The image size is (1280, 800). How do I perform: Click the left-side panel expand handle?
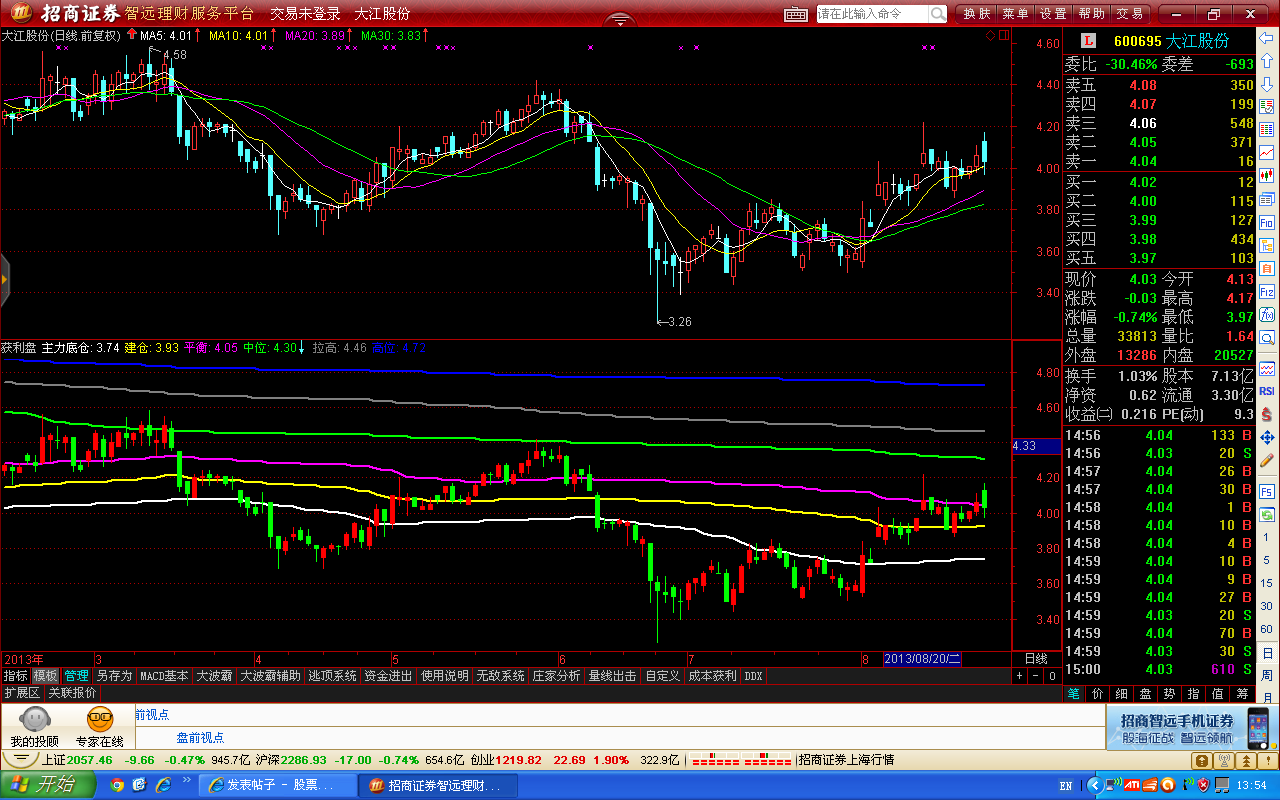(4, 279)
